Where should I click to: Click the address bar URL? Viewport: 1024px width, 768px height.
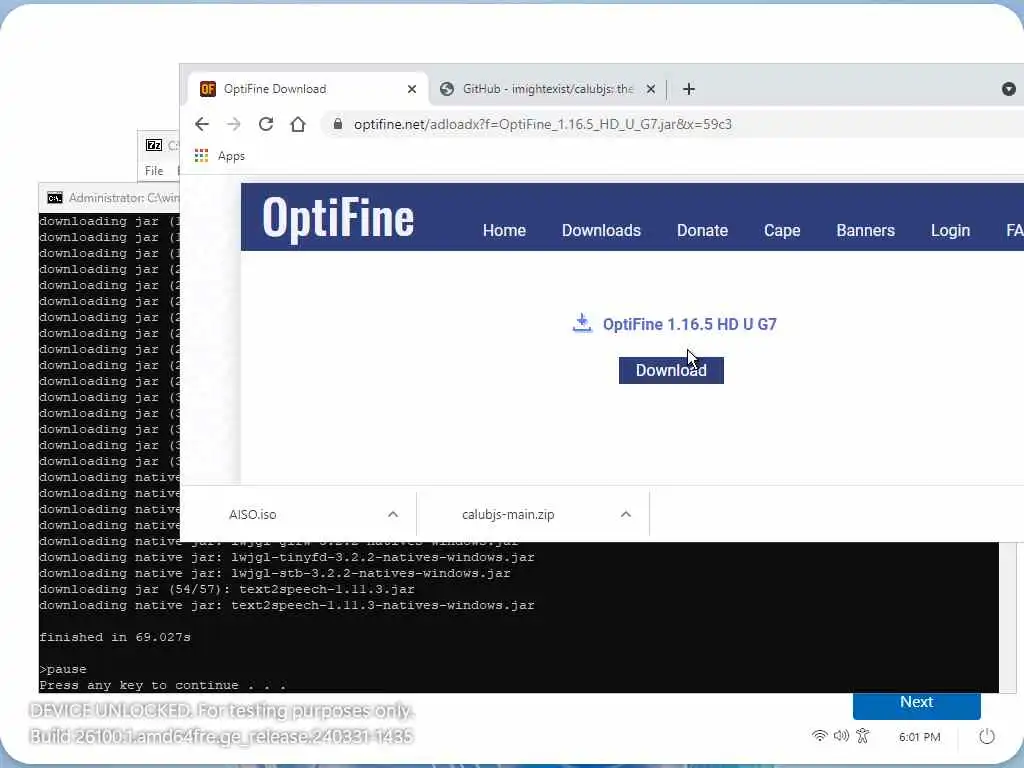(543, 124)
